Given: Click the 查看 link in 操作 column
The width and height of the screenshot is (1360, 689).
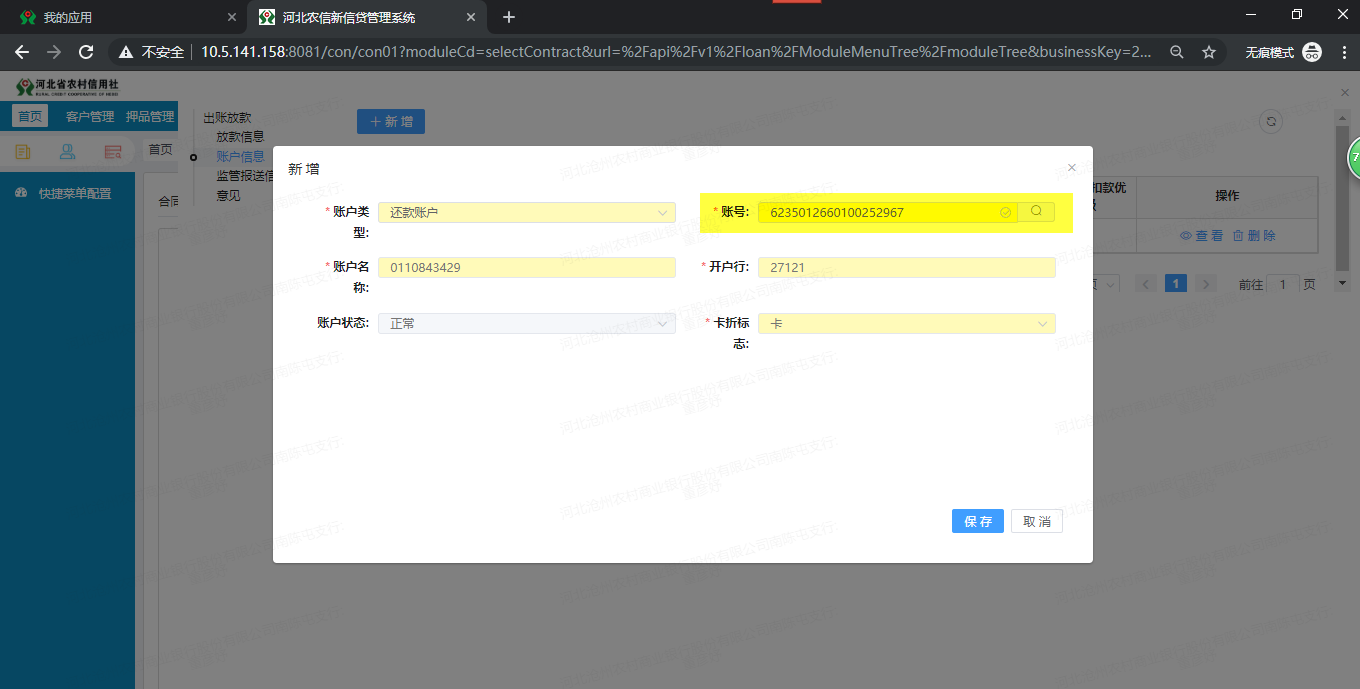Looking at the screenshot, I should click(1201, 236).
